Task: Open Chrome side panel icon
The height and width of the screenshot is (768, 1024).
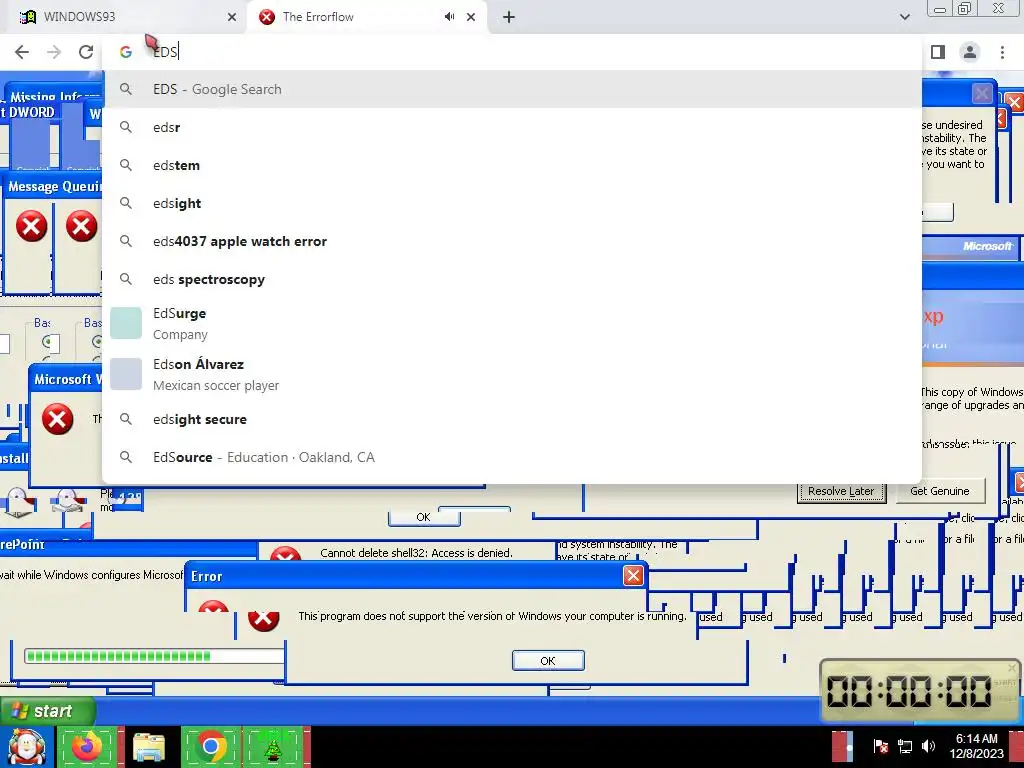Action: (x=938, y=52)
